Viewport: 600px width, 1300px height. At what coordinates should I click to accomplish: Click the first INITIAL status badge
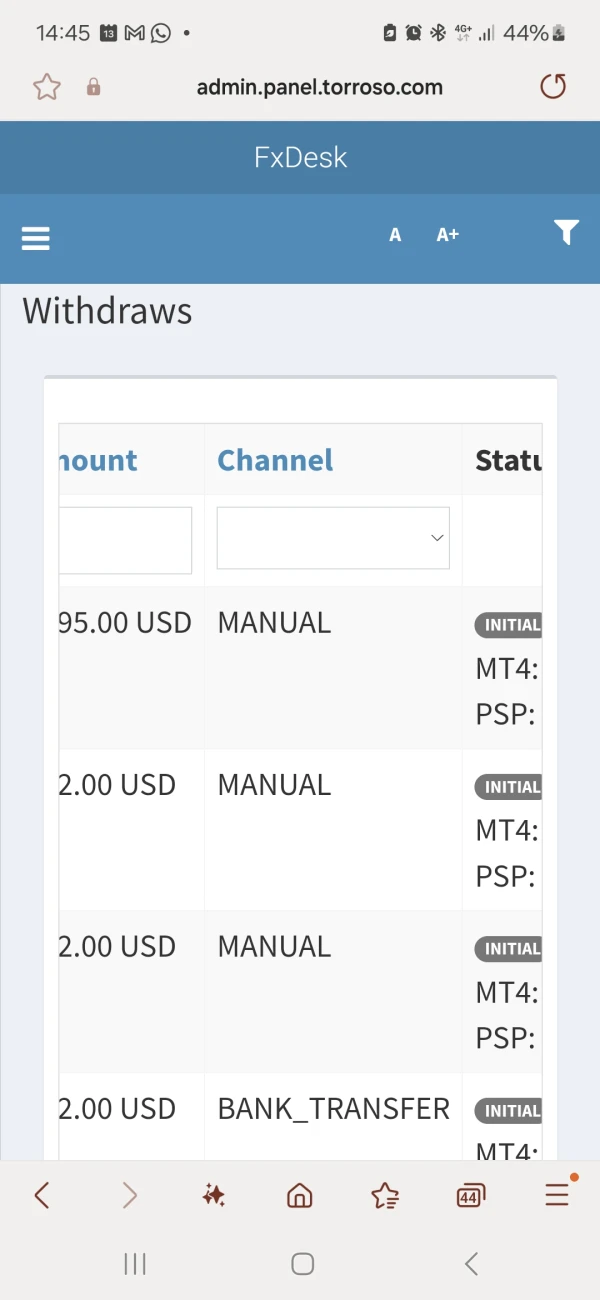point(509,625)
